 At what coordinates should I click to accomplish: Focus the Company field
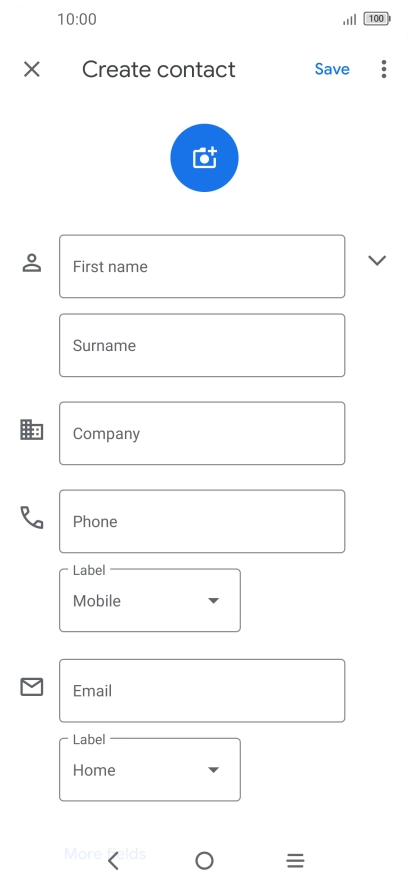pyautogui.click(x=202, y=433)
